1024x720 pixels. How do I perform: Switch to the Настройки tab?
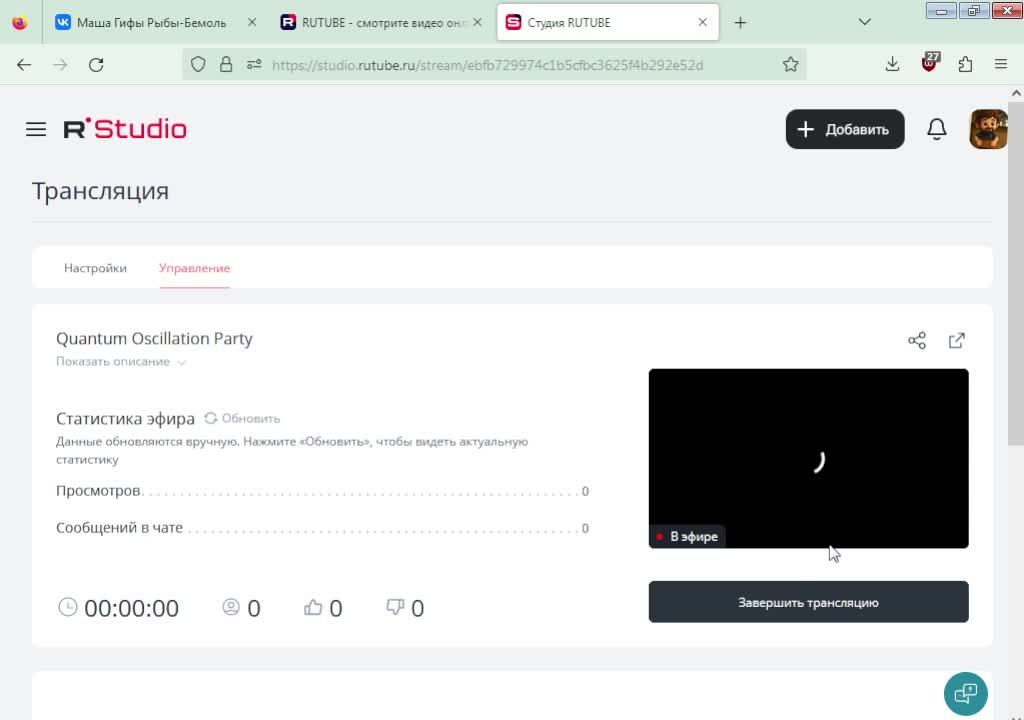point(95,268)
